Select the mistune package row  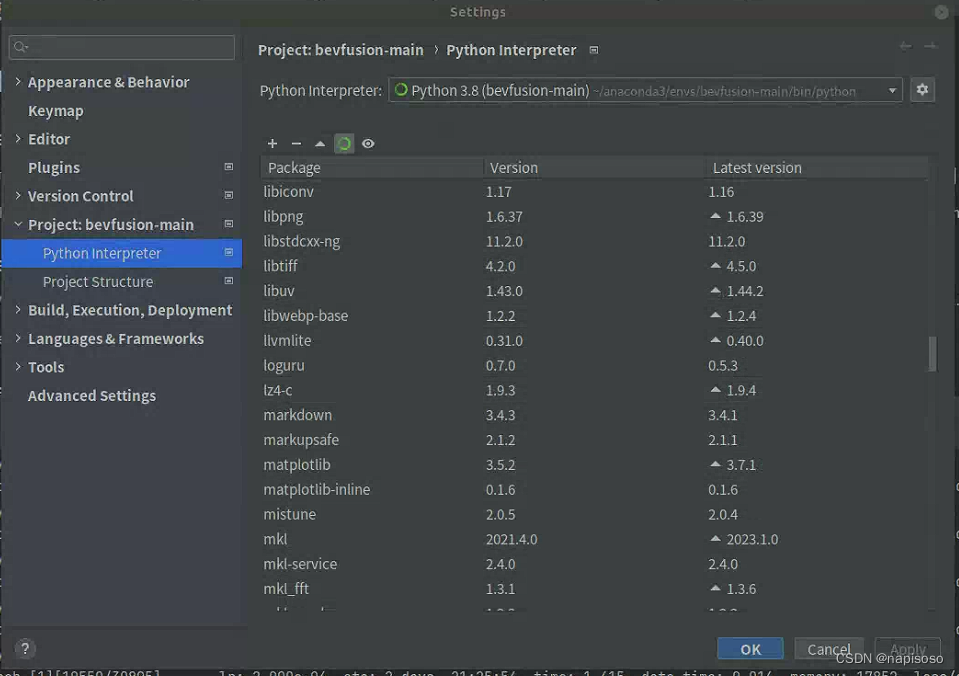point(594,514)
